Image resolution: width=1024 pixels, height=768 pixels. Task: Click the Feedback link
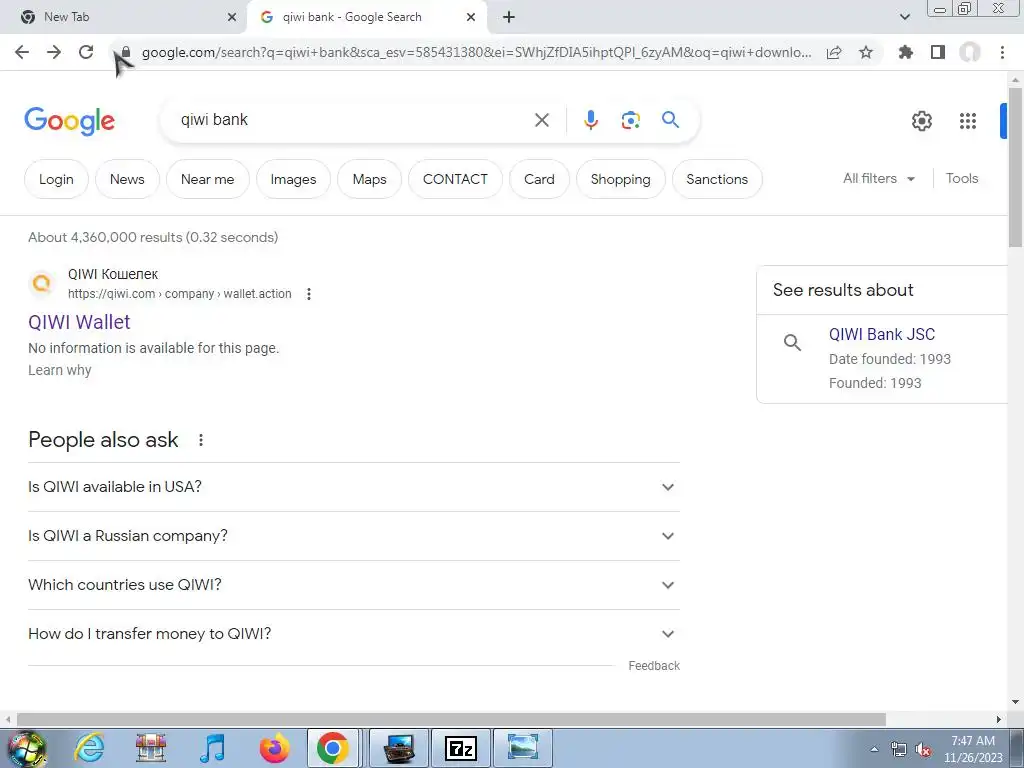[654, 665]
